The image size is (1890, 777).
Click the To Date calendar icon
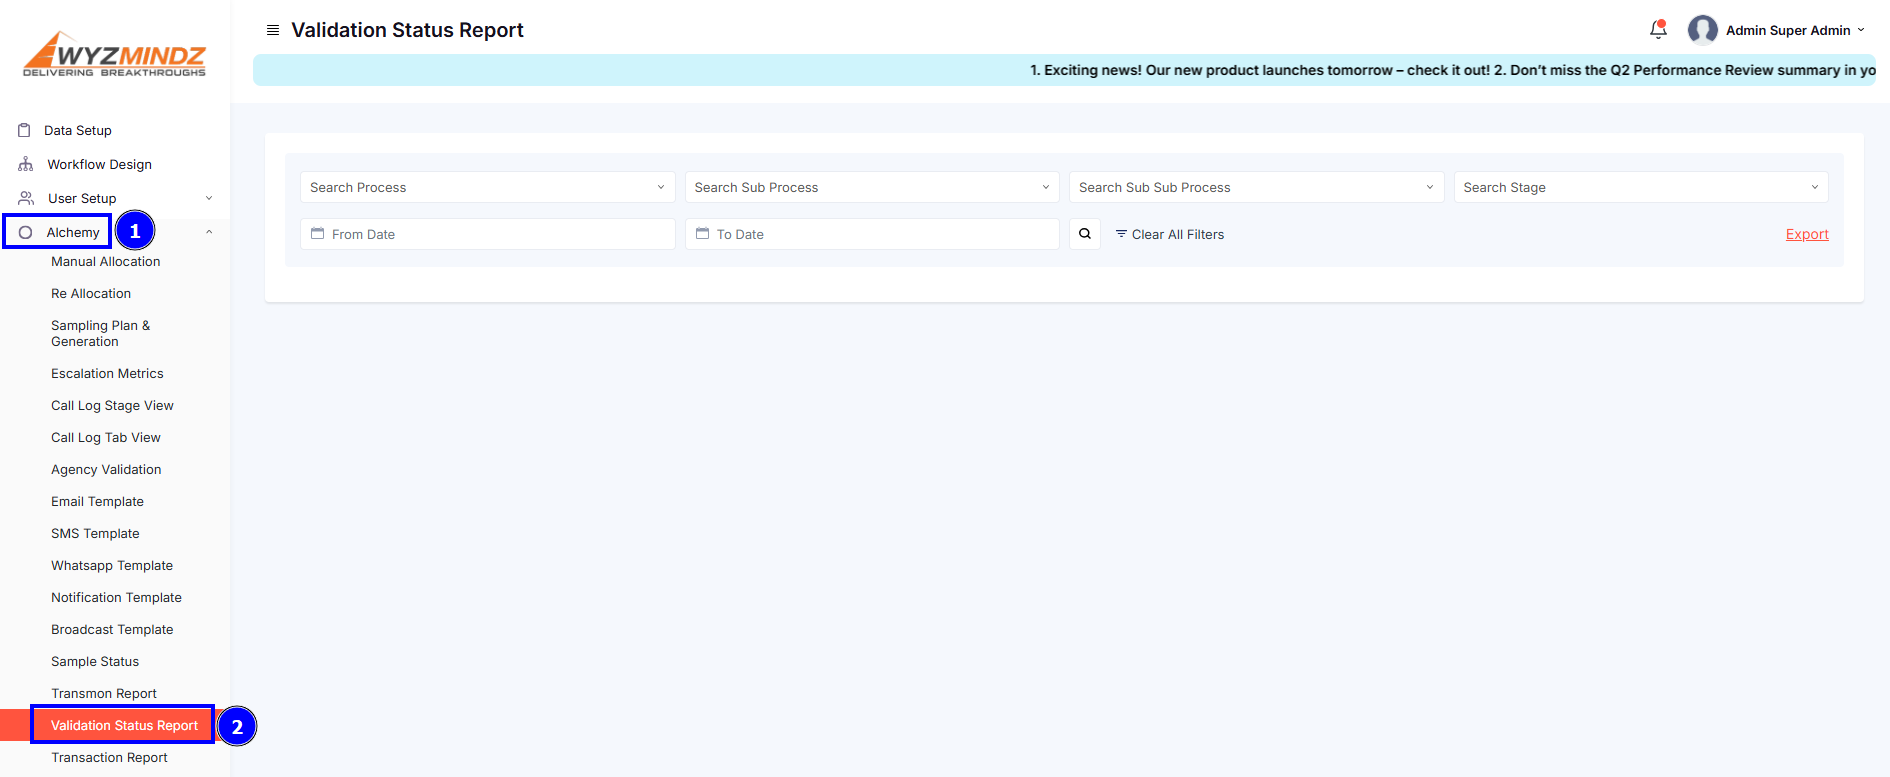702,234
